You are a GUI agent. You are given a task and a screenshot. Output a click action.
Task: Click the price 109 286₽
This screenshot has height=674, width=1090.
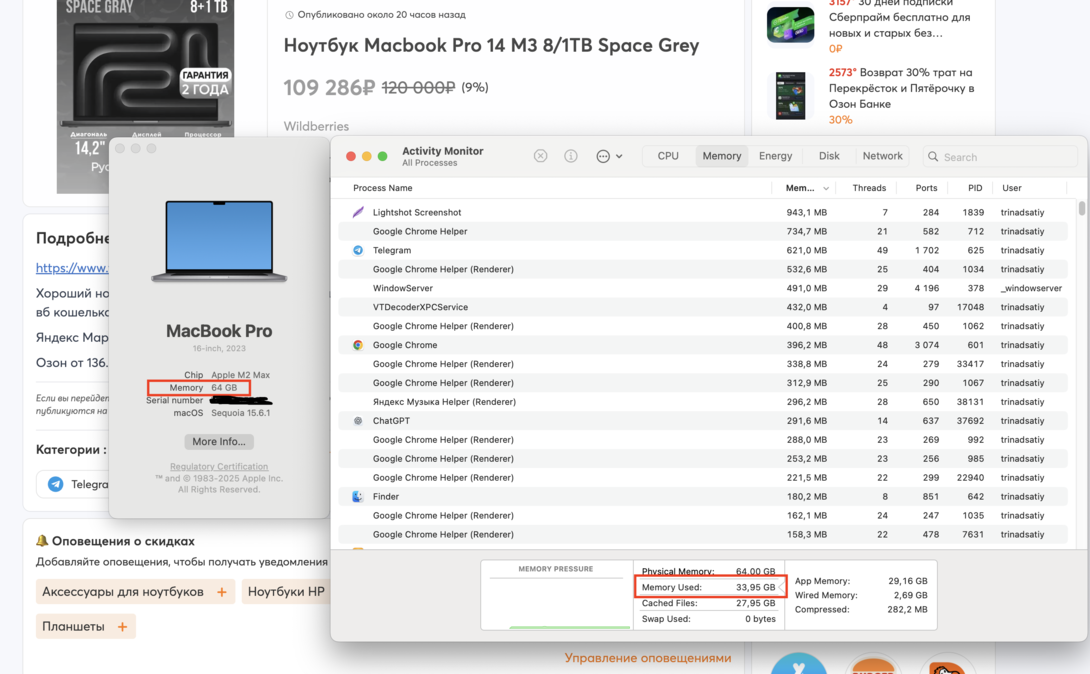pos(329,88)
